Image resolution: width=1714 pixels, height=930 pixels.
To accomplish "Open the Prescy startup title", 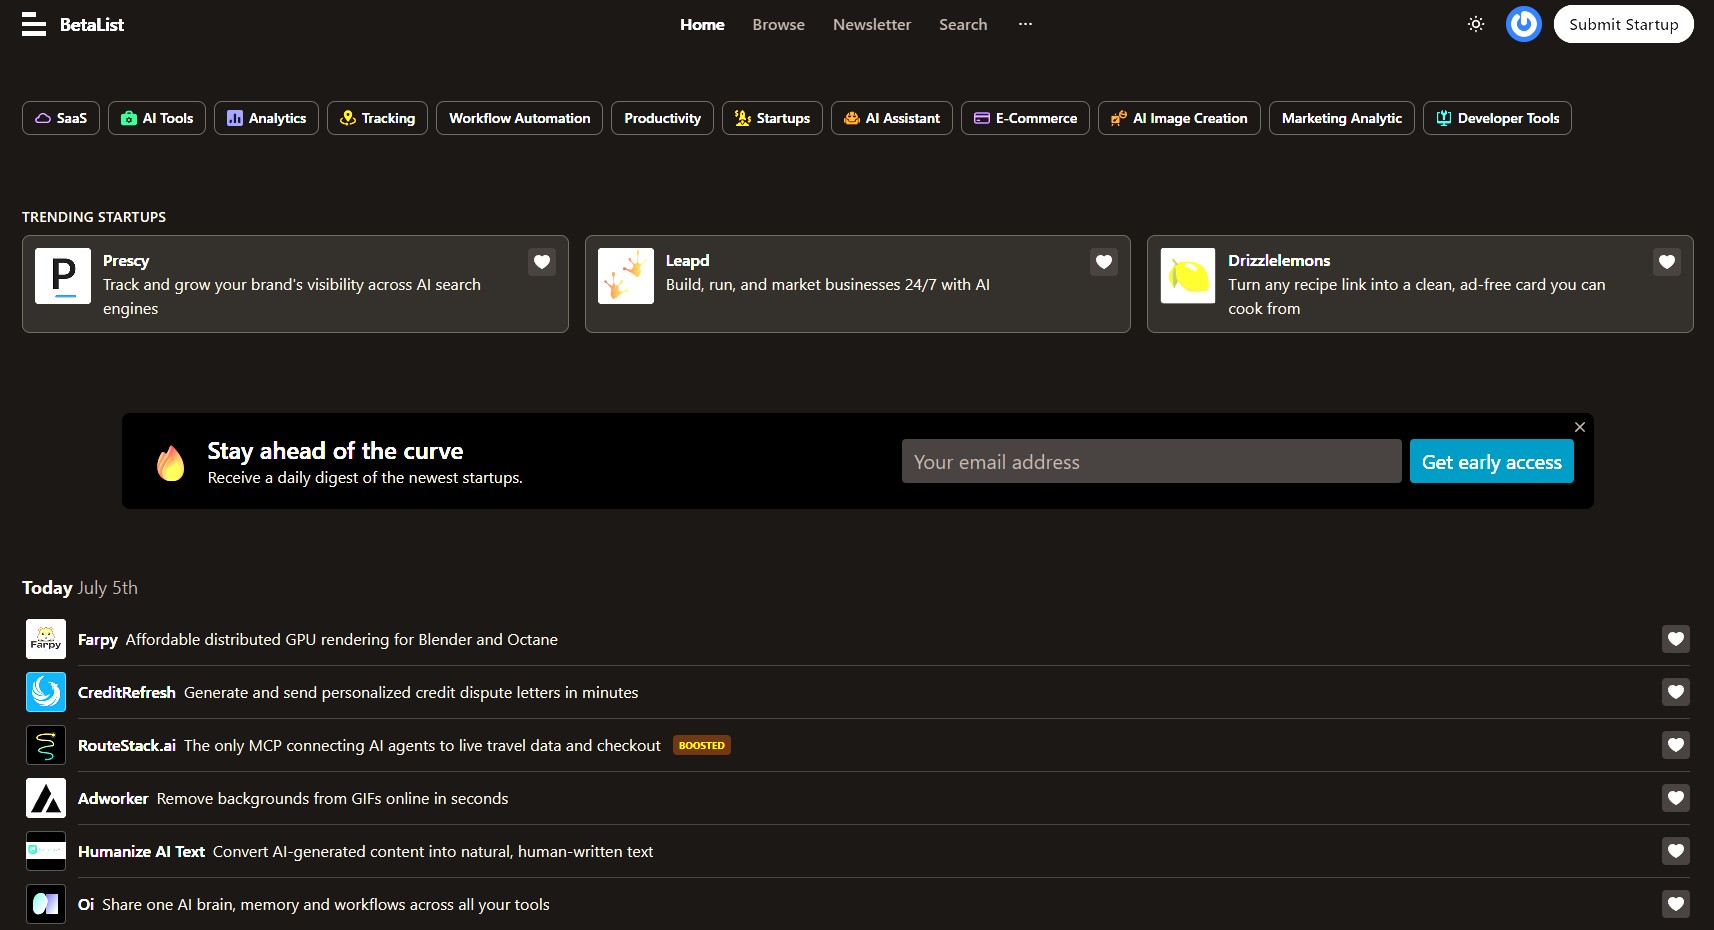I will (x=126, y=260).
